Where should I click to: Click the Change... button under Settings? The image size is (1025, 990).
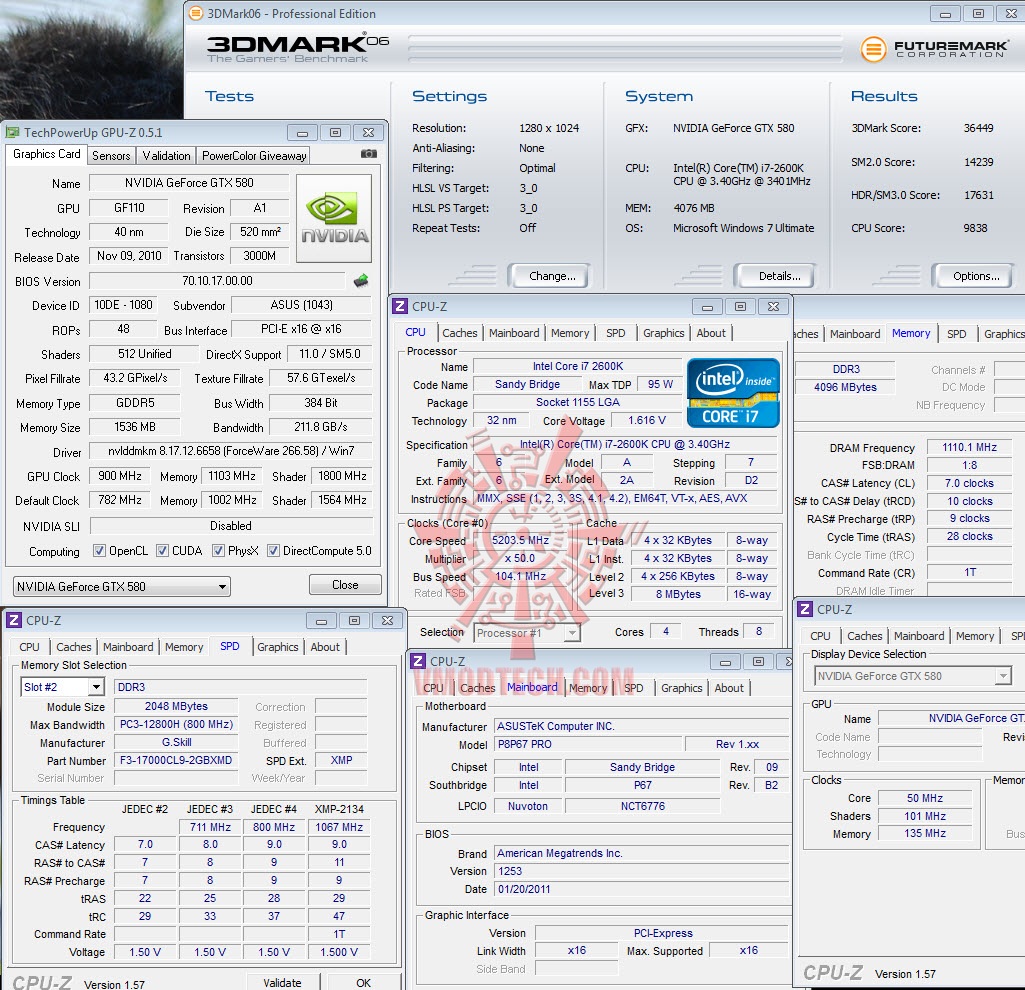[552, 276]
